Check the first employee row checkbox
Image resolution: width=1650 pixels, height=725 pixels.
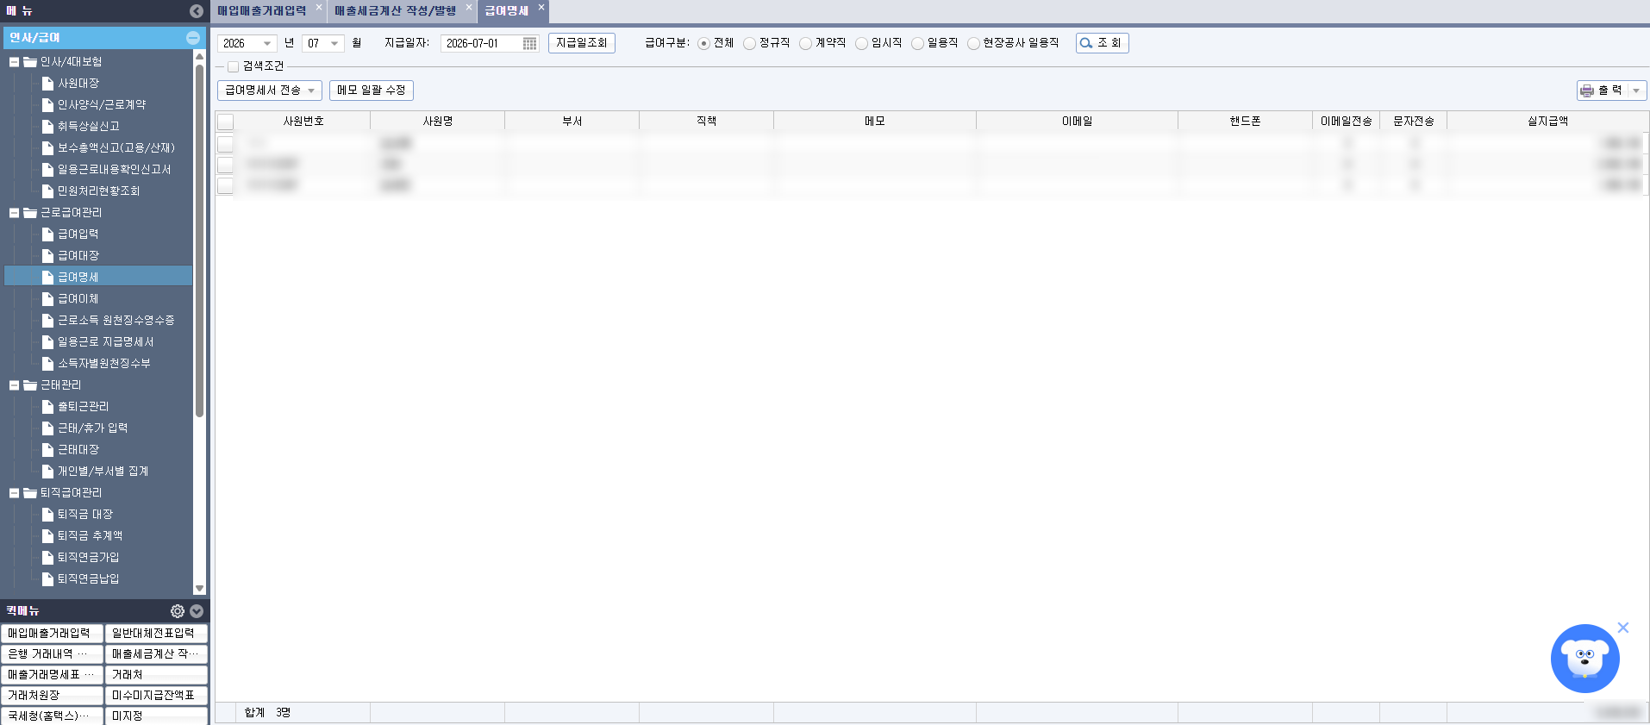(226, 144)
